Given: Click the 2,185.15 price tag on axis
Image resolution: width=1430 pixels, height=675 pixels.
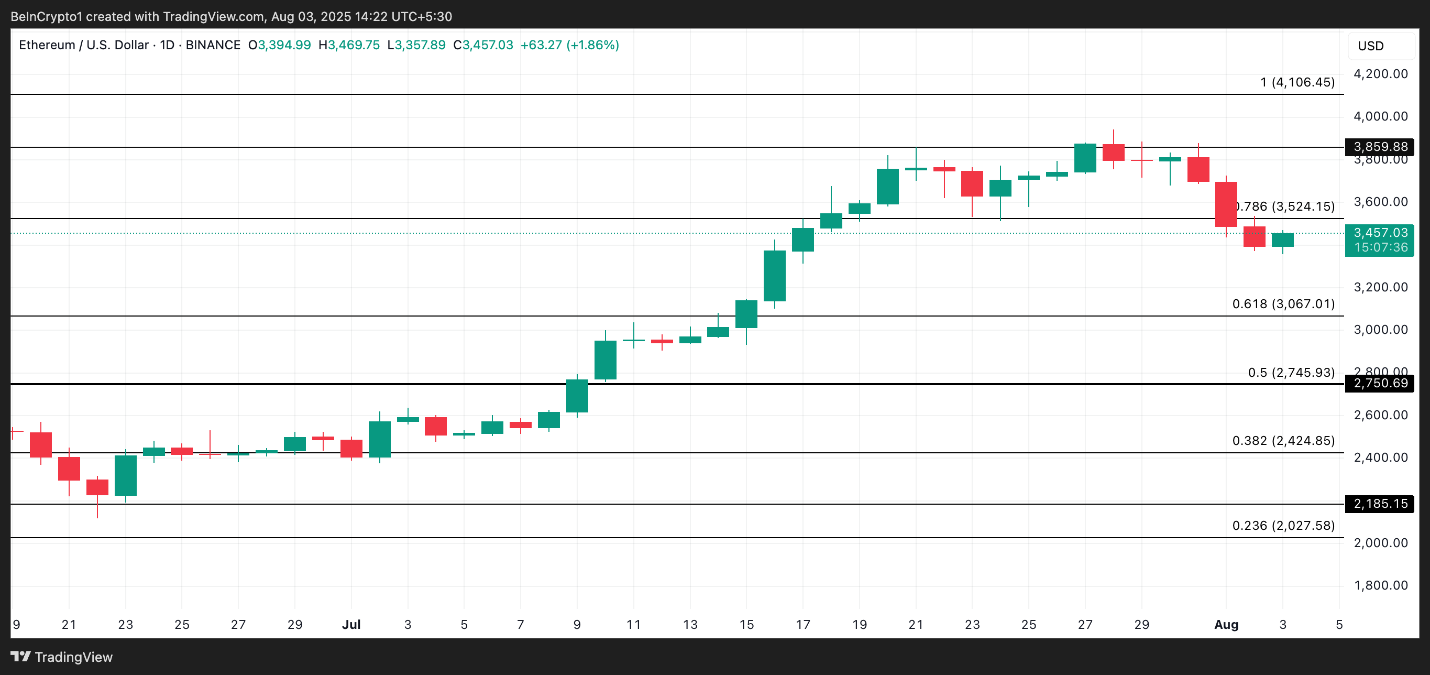Looking at the screenshot, I should click(x=1380, y=504).
